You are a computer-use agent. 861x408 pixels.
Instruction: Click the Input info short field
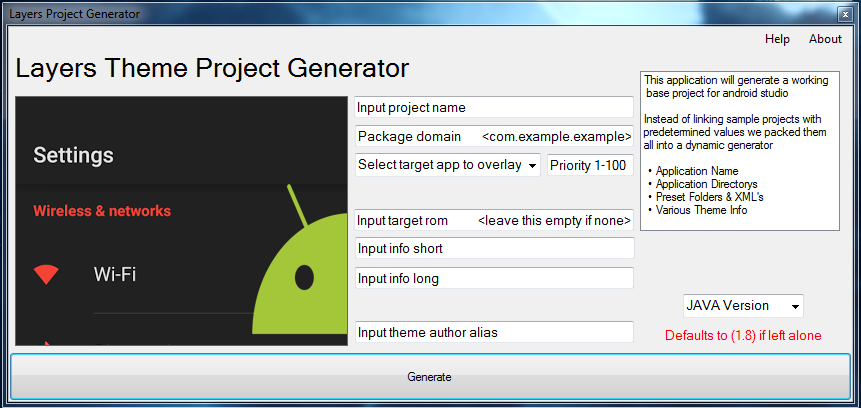(x=494, y=248)
